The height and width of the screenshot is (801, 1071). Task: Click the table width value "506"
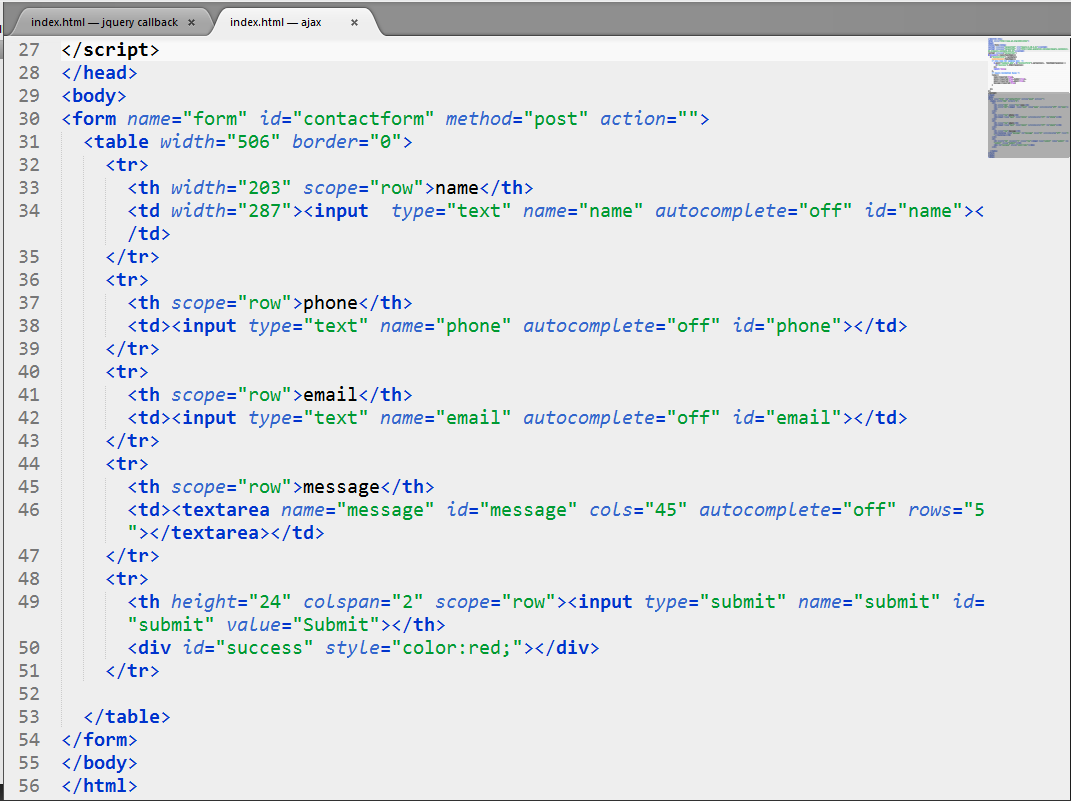[252, 141]
